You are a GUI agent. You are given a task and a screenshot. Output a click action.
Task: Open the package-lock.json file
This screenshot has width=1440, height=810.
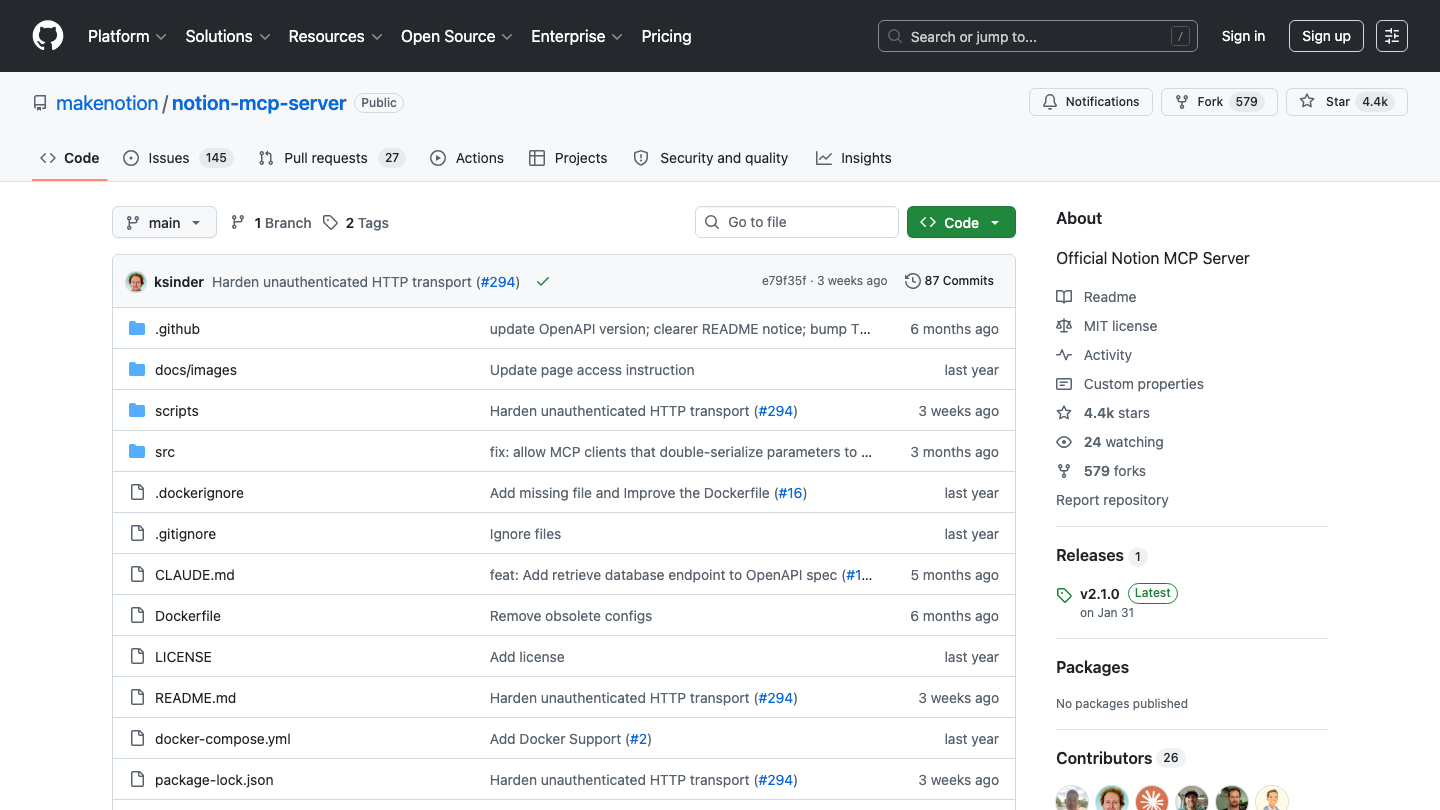click(214, 780)
